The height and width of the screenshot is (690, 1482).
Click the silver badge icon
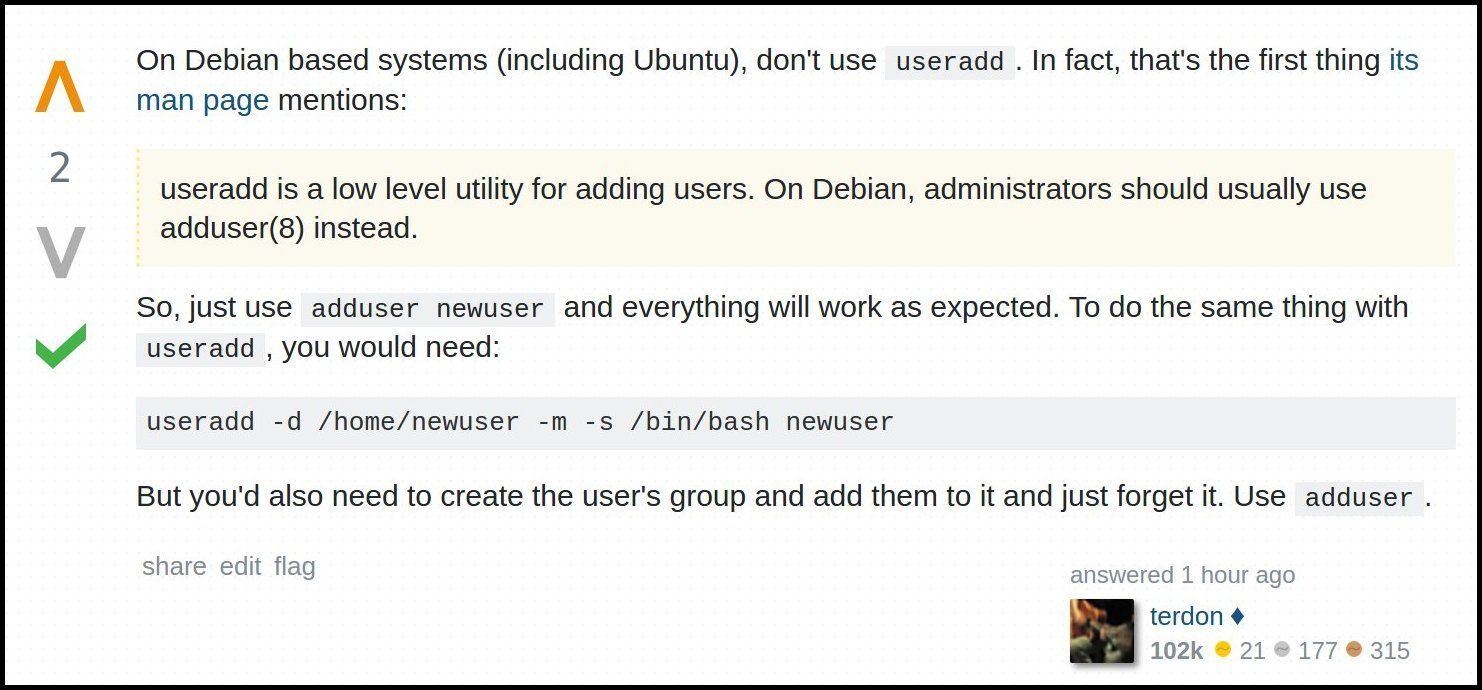pos(1282,650)
